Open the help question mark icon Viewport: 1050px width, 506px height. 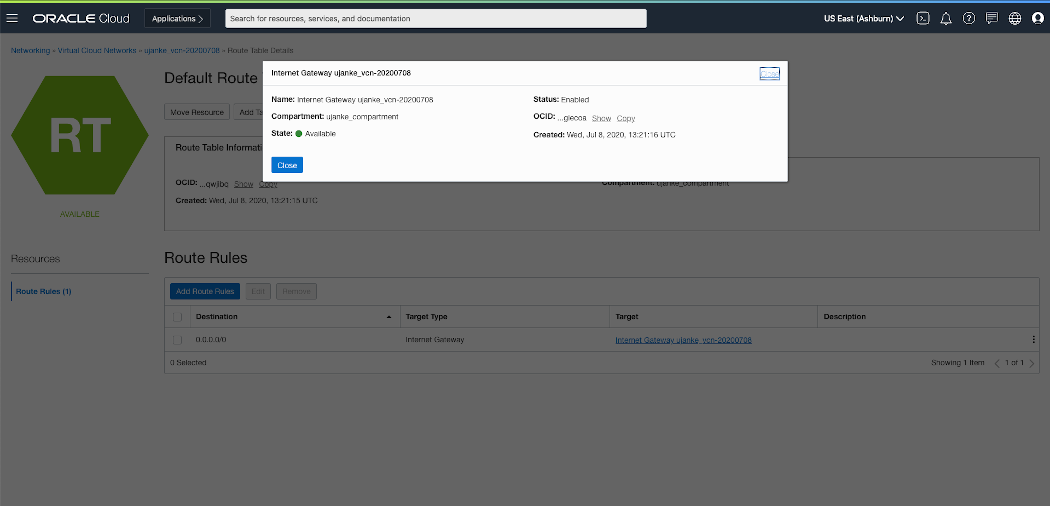click(968, 18)
